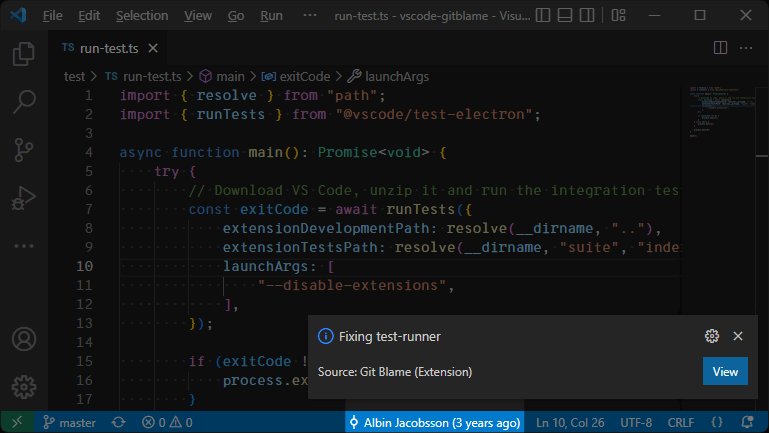Open Customize Layout options

(618, 15)
